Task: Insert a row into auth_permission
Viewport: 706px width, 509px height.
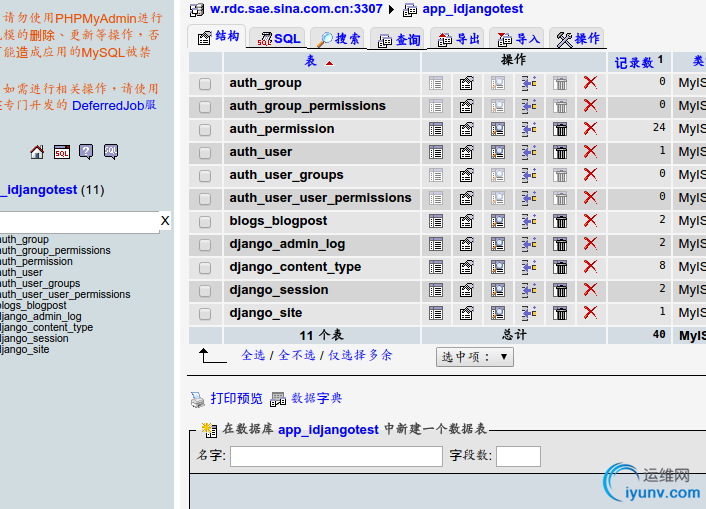Action: [529, 129]
